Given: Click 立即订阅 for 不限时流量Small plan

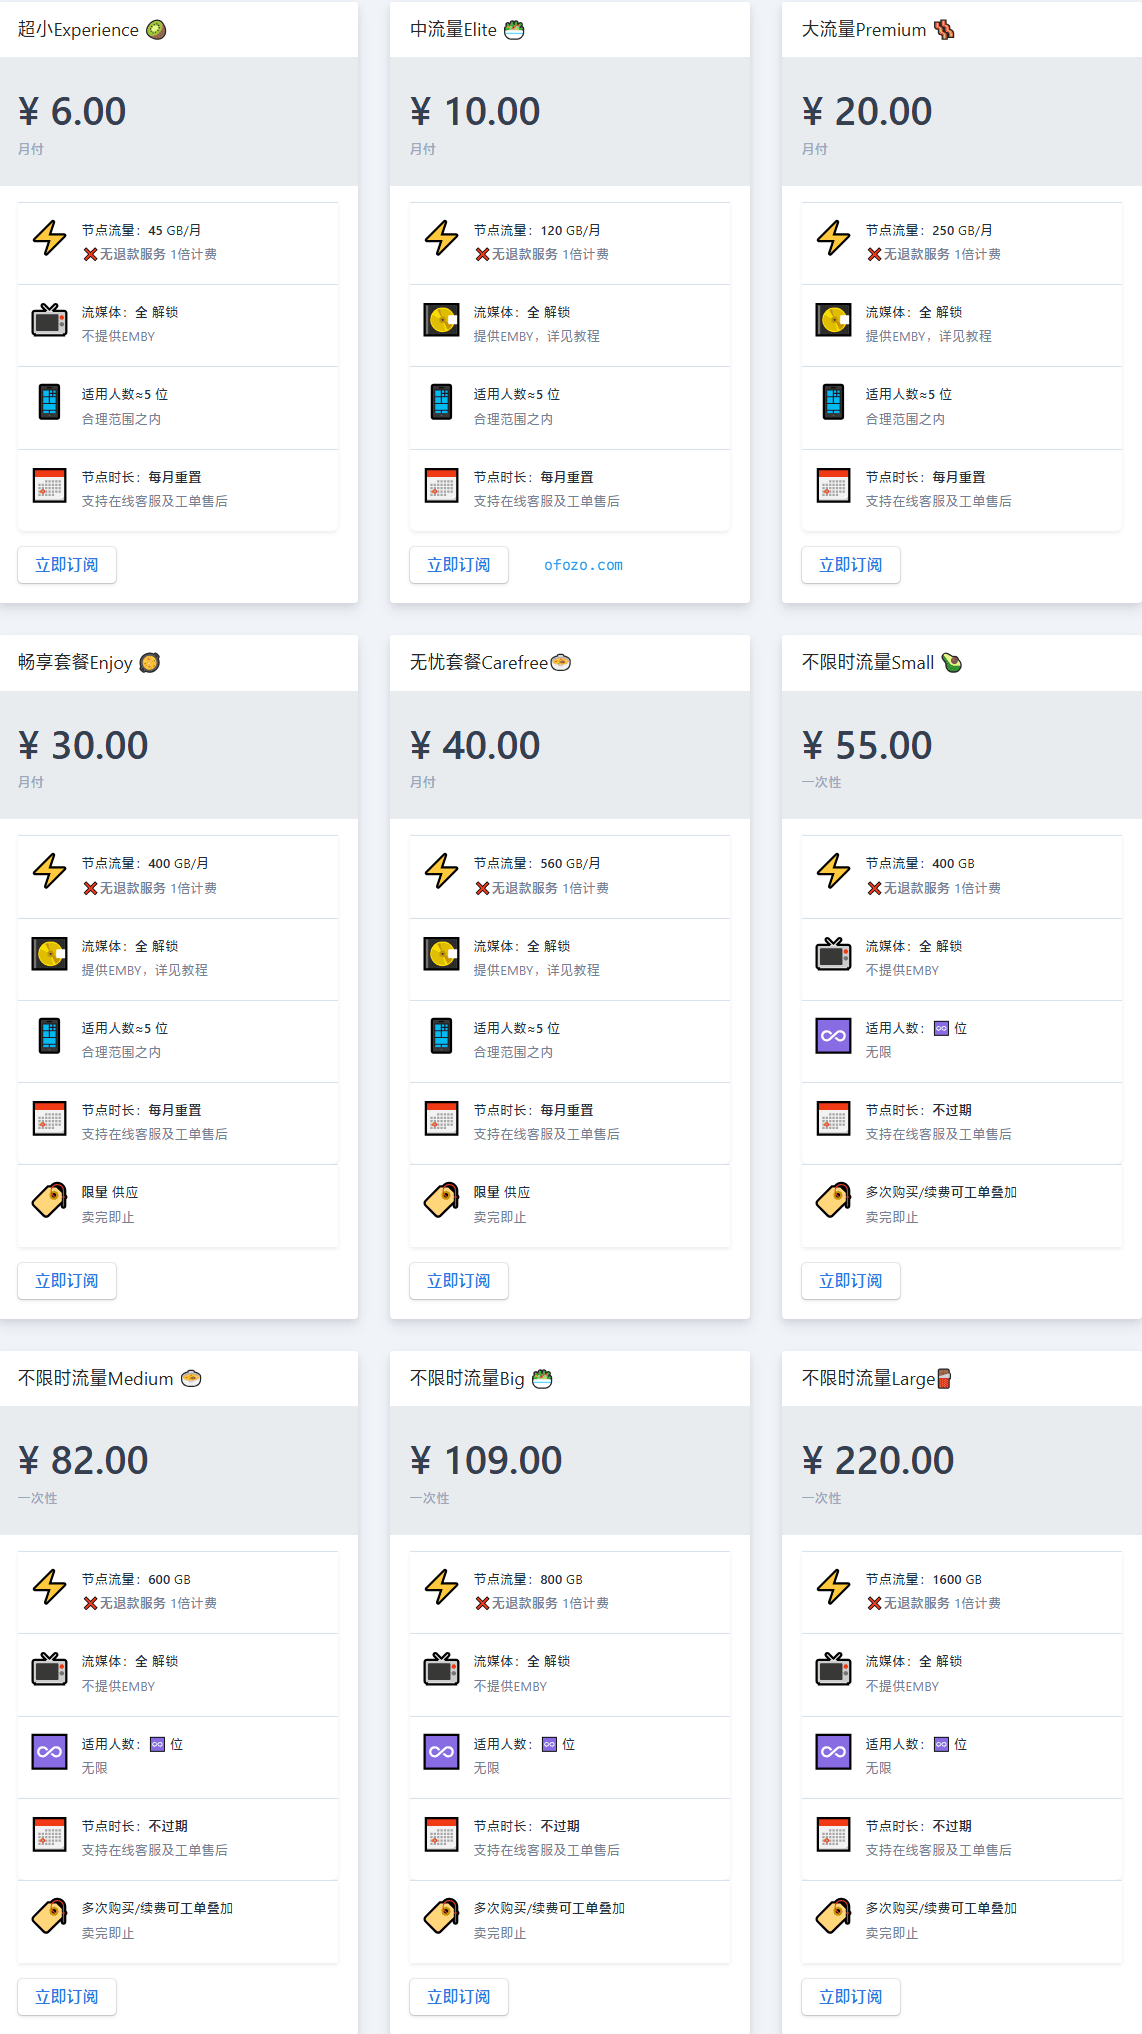Looking at the screenshot, I should click(851, 1281).
